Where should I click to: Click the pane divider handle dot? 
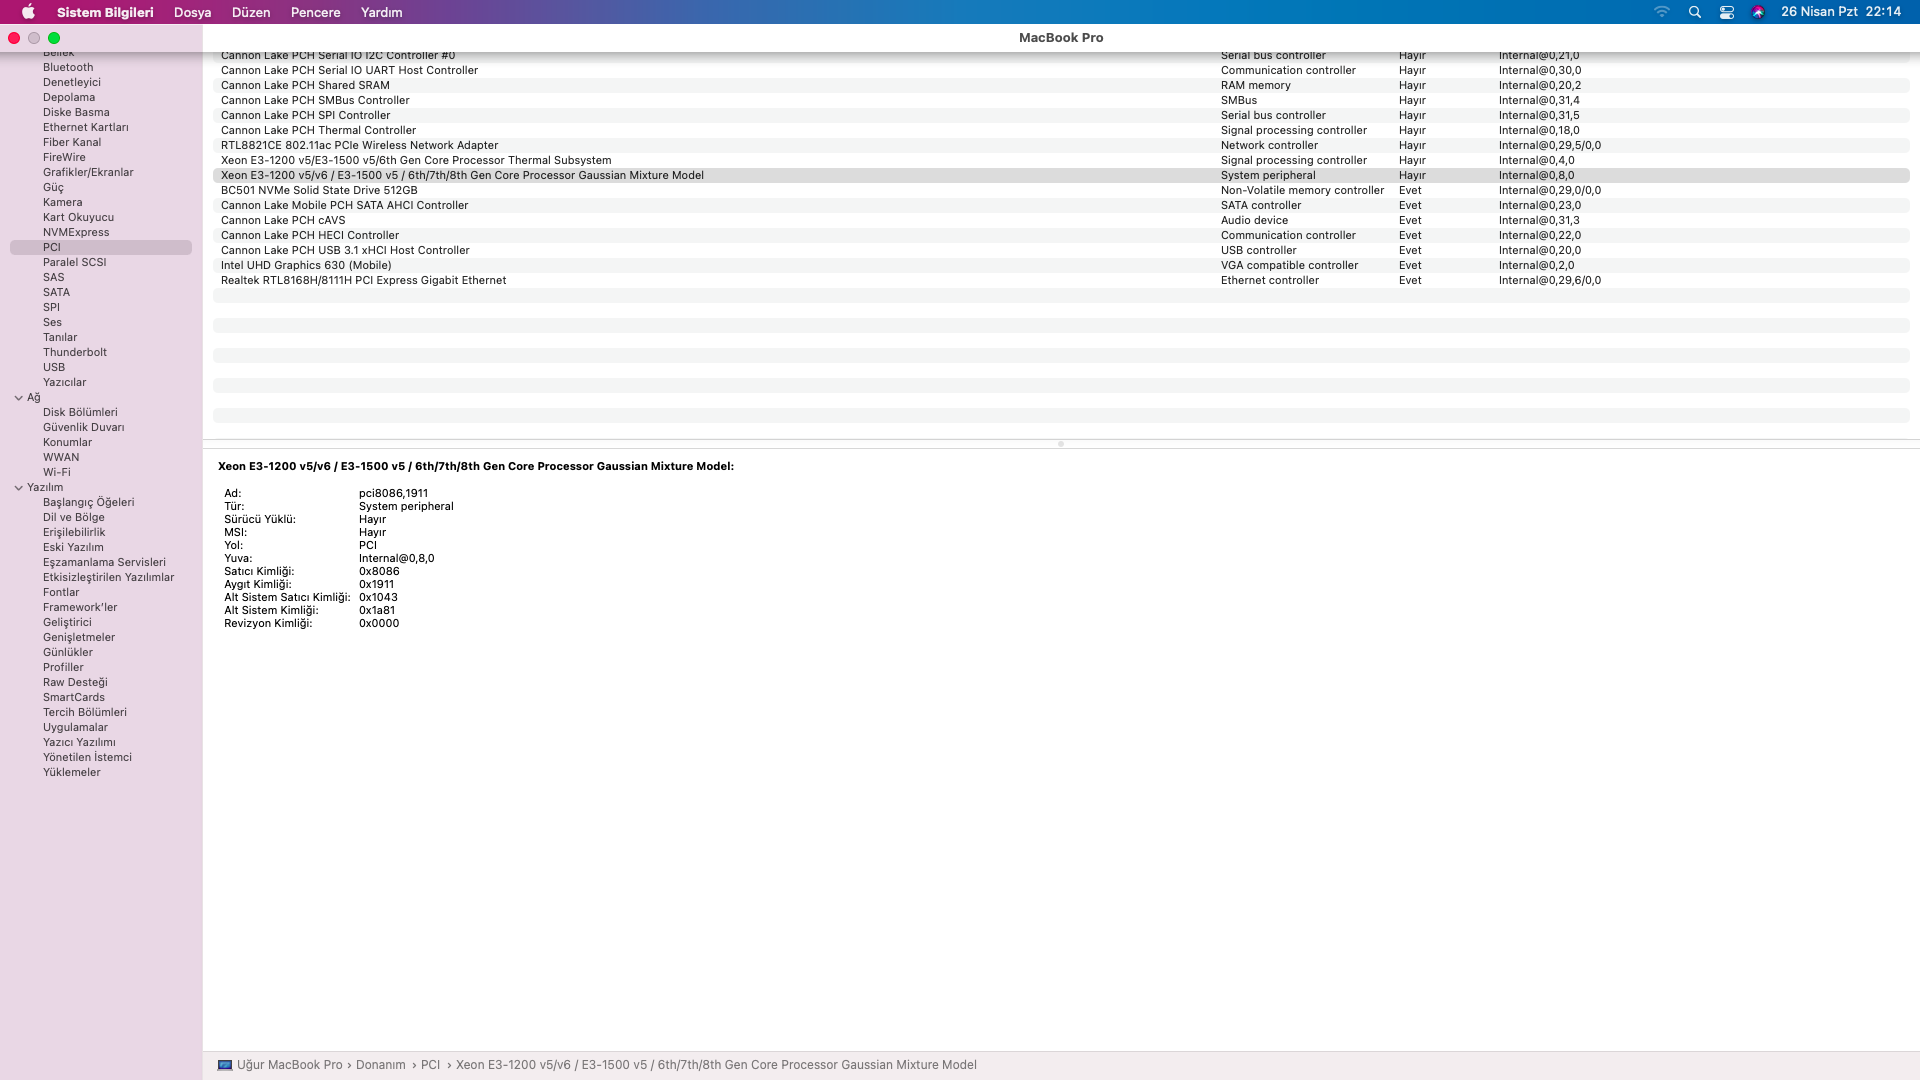(x=1061, y=444)
